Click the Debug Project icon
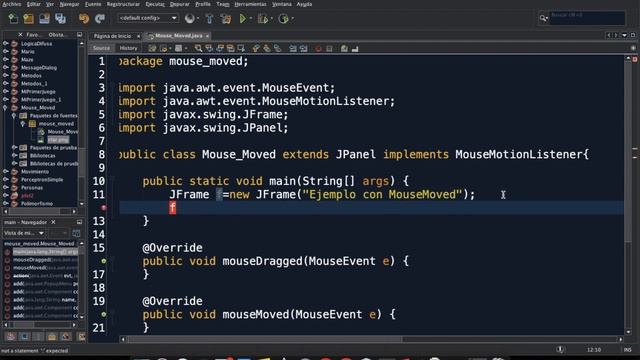 coord(263,18)
